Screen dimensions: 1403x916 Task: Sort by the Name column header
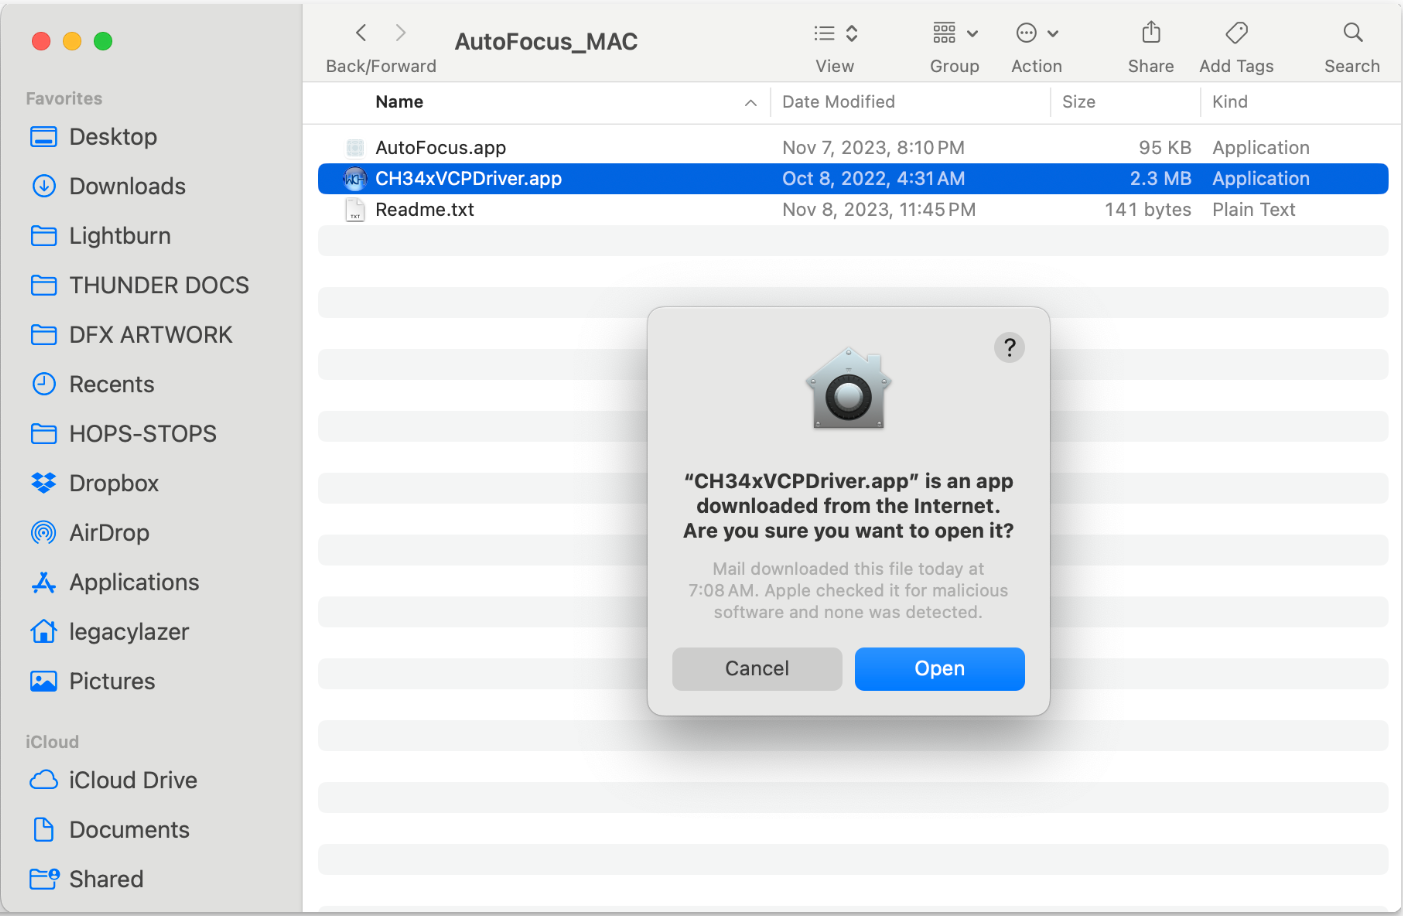pyautogui.click(x=399, y=102)
